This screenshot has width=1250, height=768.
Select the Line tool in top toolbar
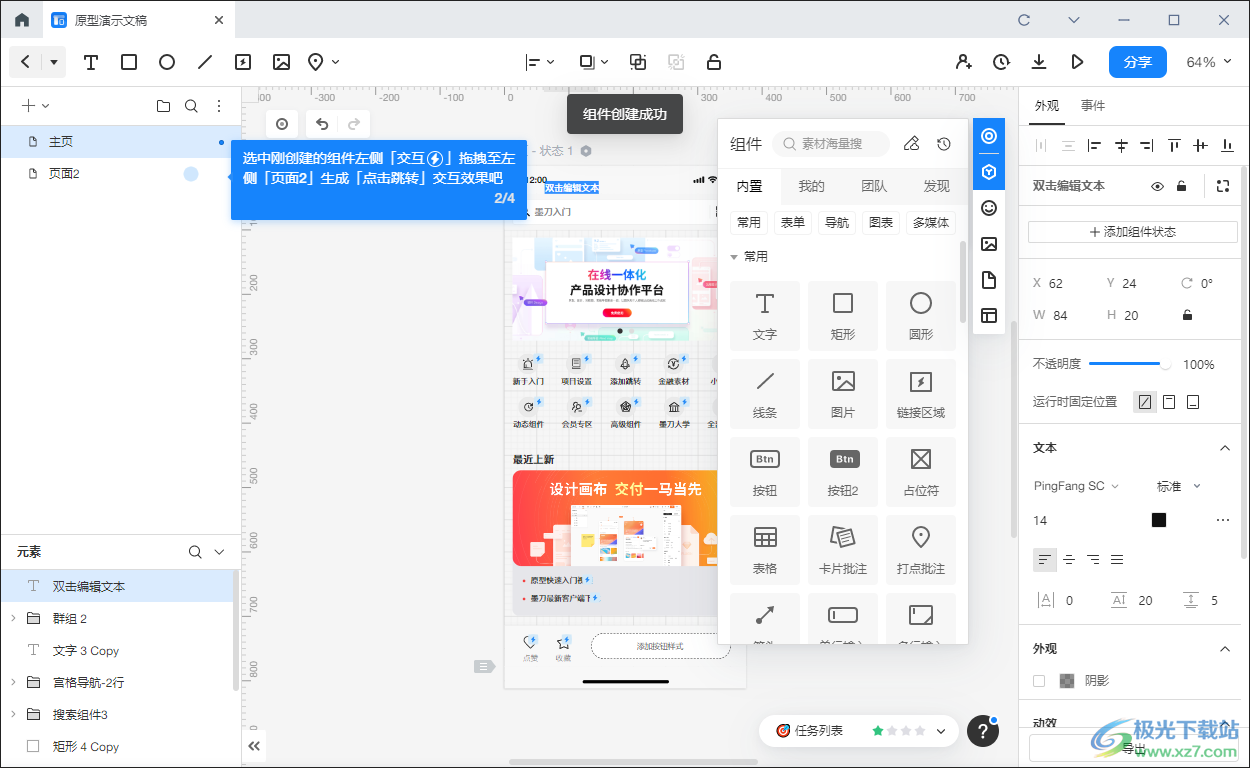pyautogui.click(x=205, y=62)
